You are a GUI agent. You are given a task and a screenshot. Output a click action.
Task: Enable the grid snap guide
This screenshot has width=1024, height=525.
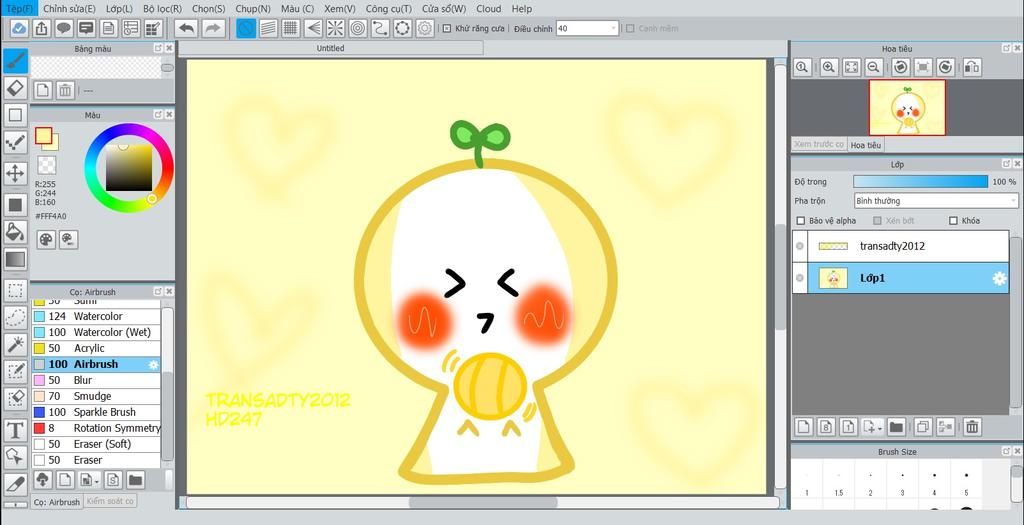point(291,28)
